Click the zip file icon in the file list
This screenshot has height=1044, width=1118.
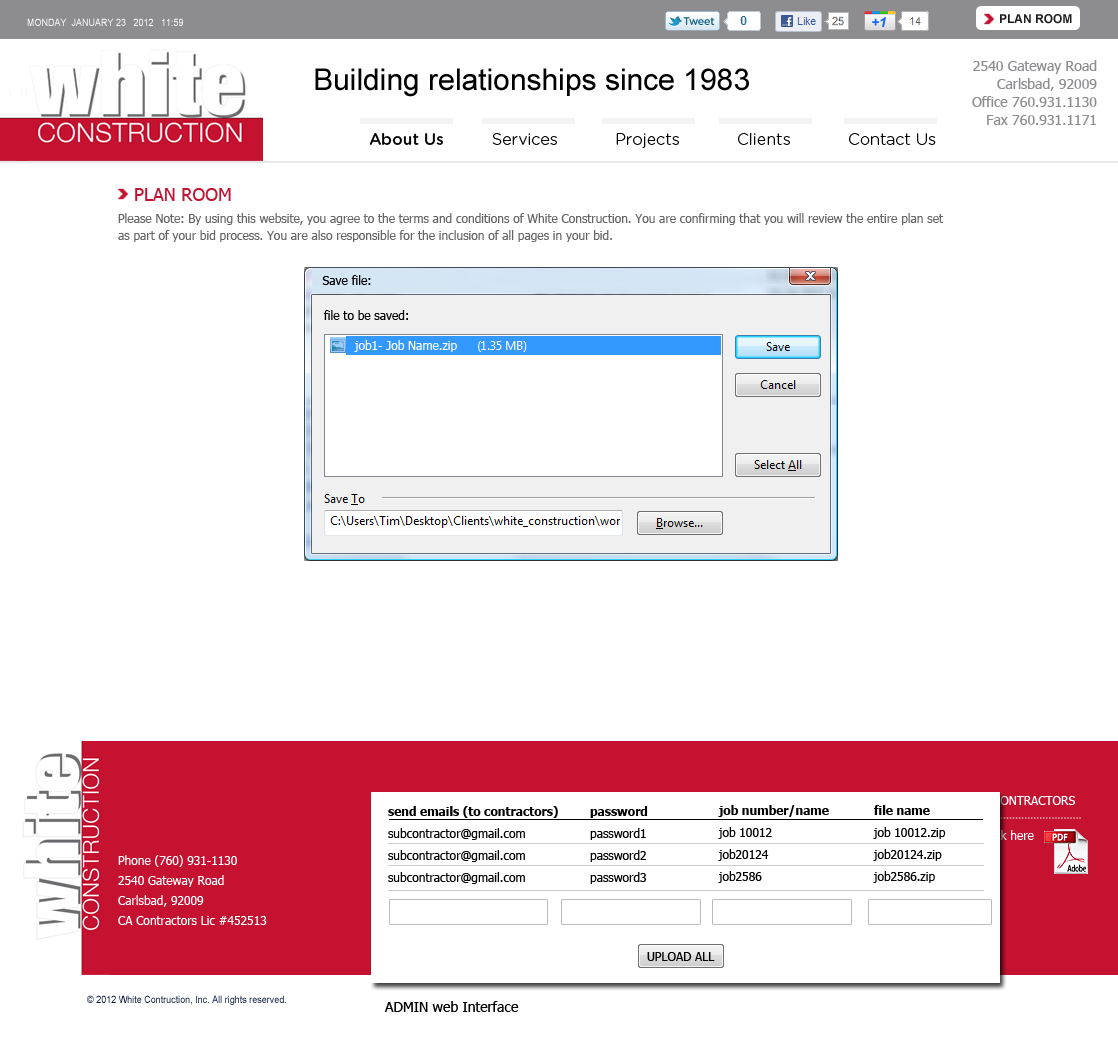point(338,346)
